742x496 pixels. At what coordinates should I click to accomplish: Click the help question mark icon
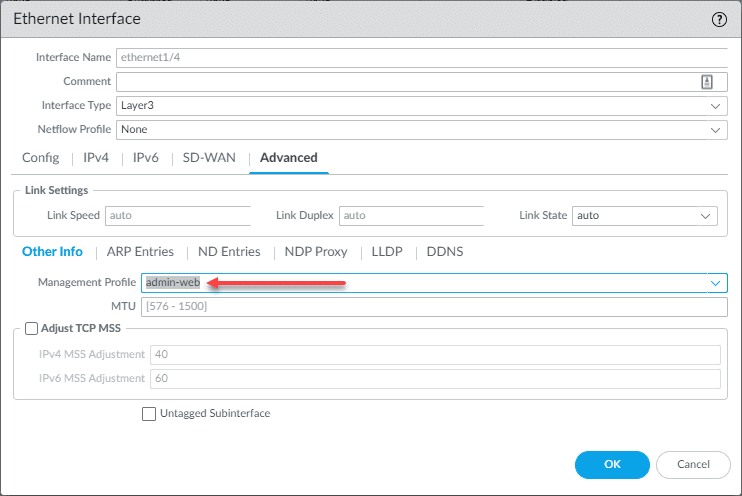[719, 19]
